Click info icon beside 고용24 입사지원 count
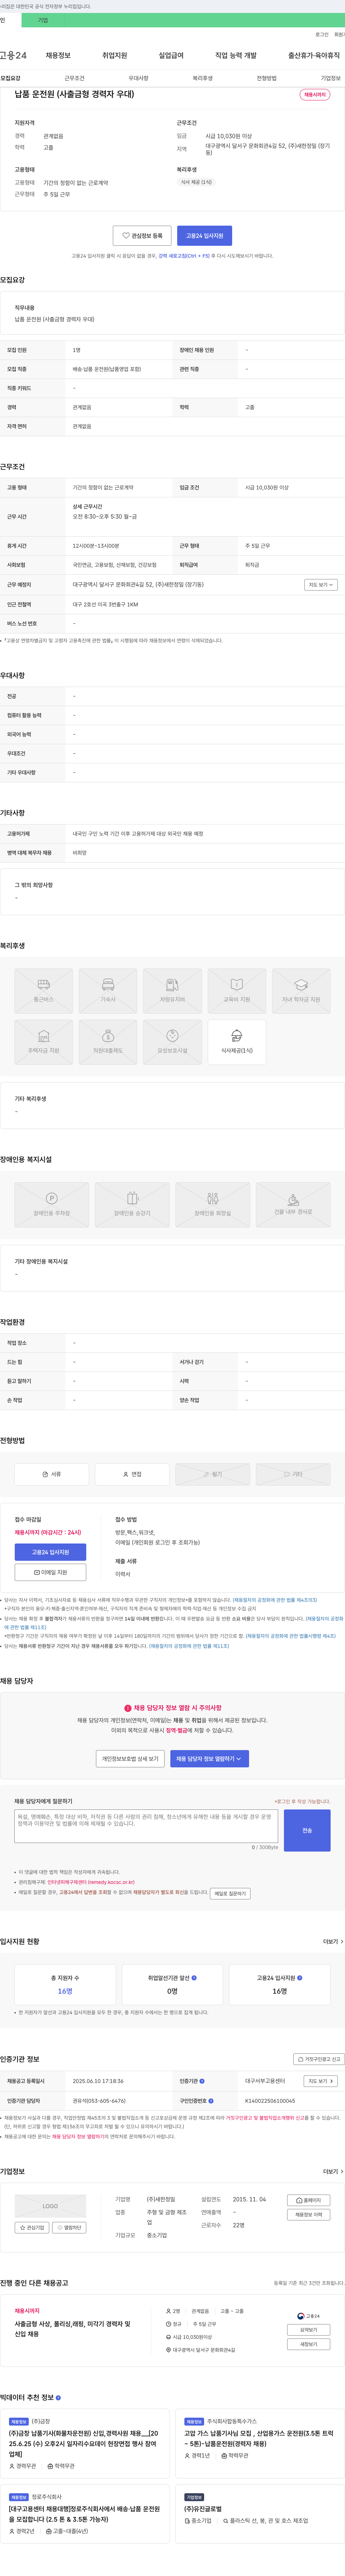This screenshot has height=2576, width=345. pos(300,1977)
